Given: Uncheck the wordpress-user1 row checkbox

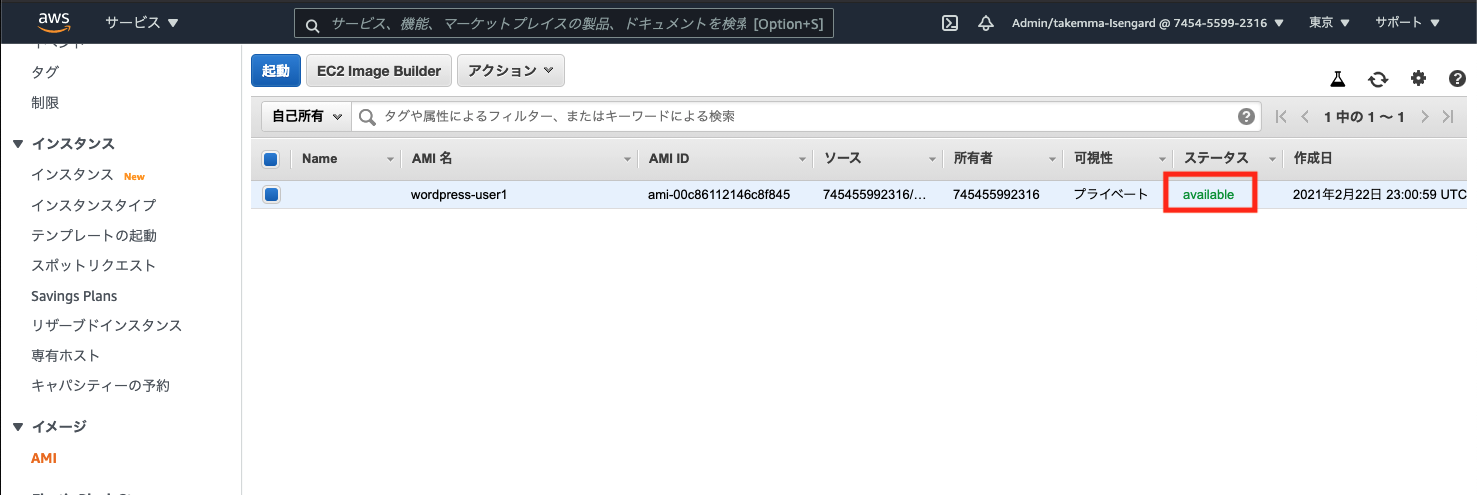Looking at the screenshot, I should point(271,195).
